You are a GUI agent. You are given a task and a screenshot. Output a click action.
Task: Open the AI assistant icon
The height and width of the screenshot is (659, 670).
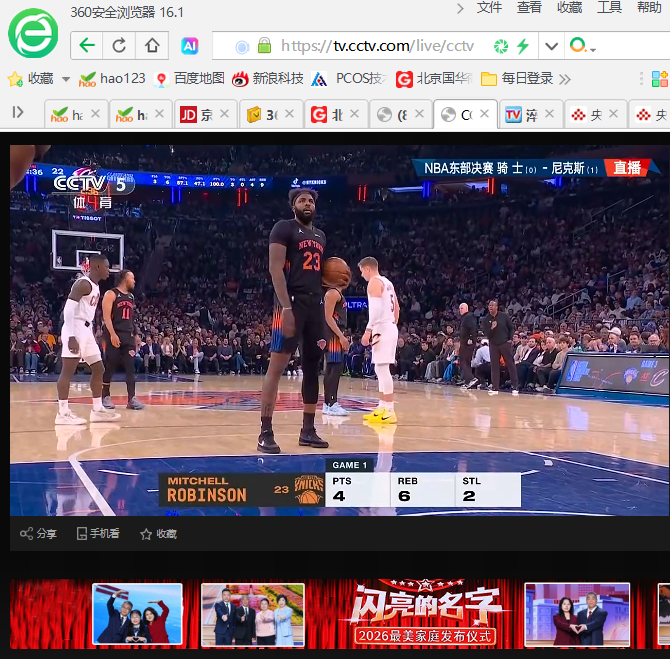190,45
